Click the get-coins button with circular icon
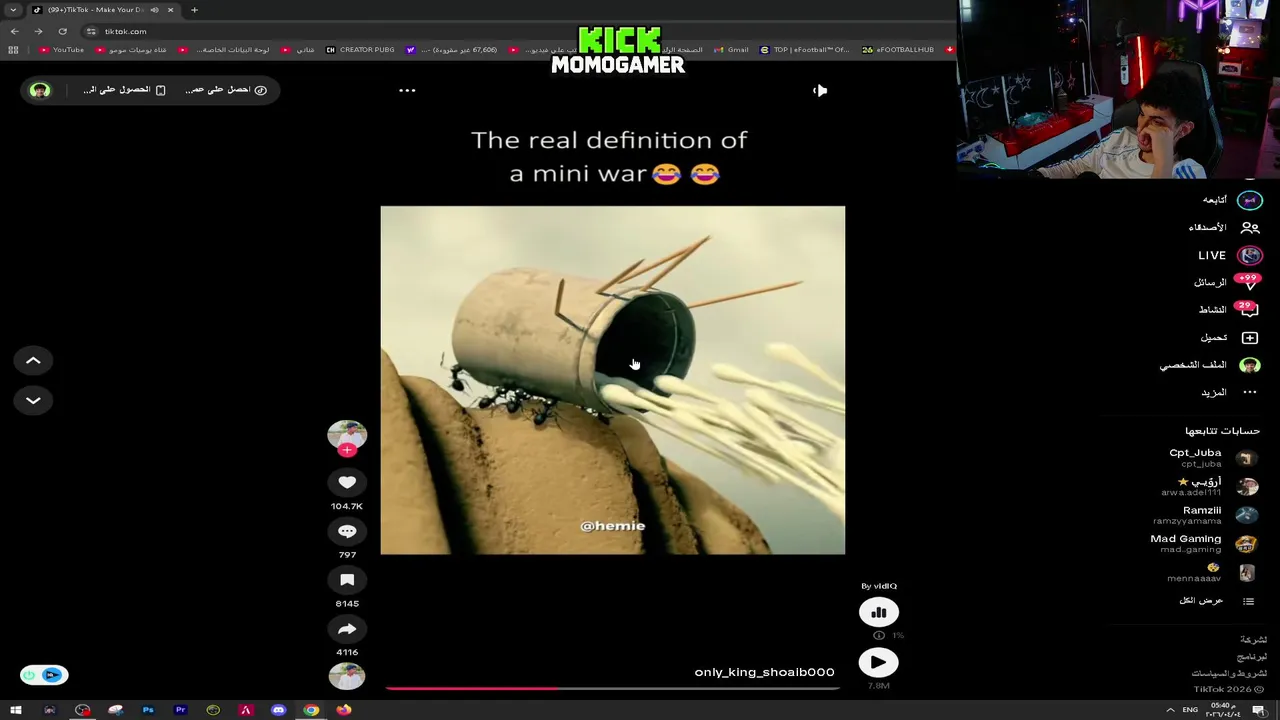The image size is (1280, 720). pyautogui.click(x=225, y=90)
